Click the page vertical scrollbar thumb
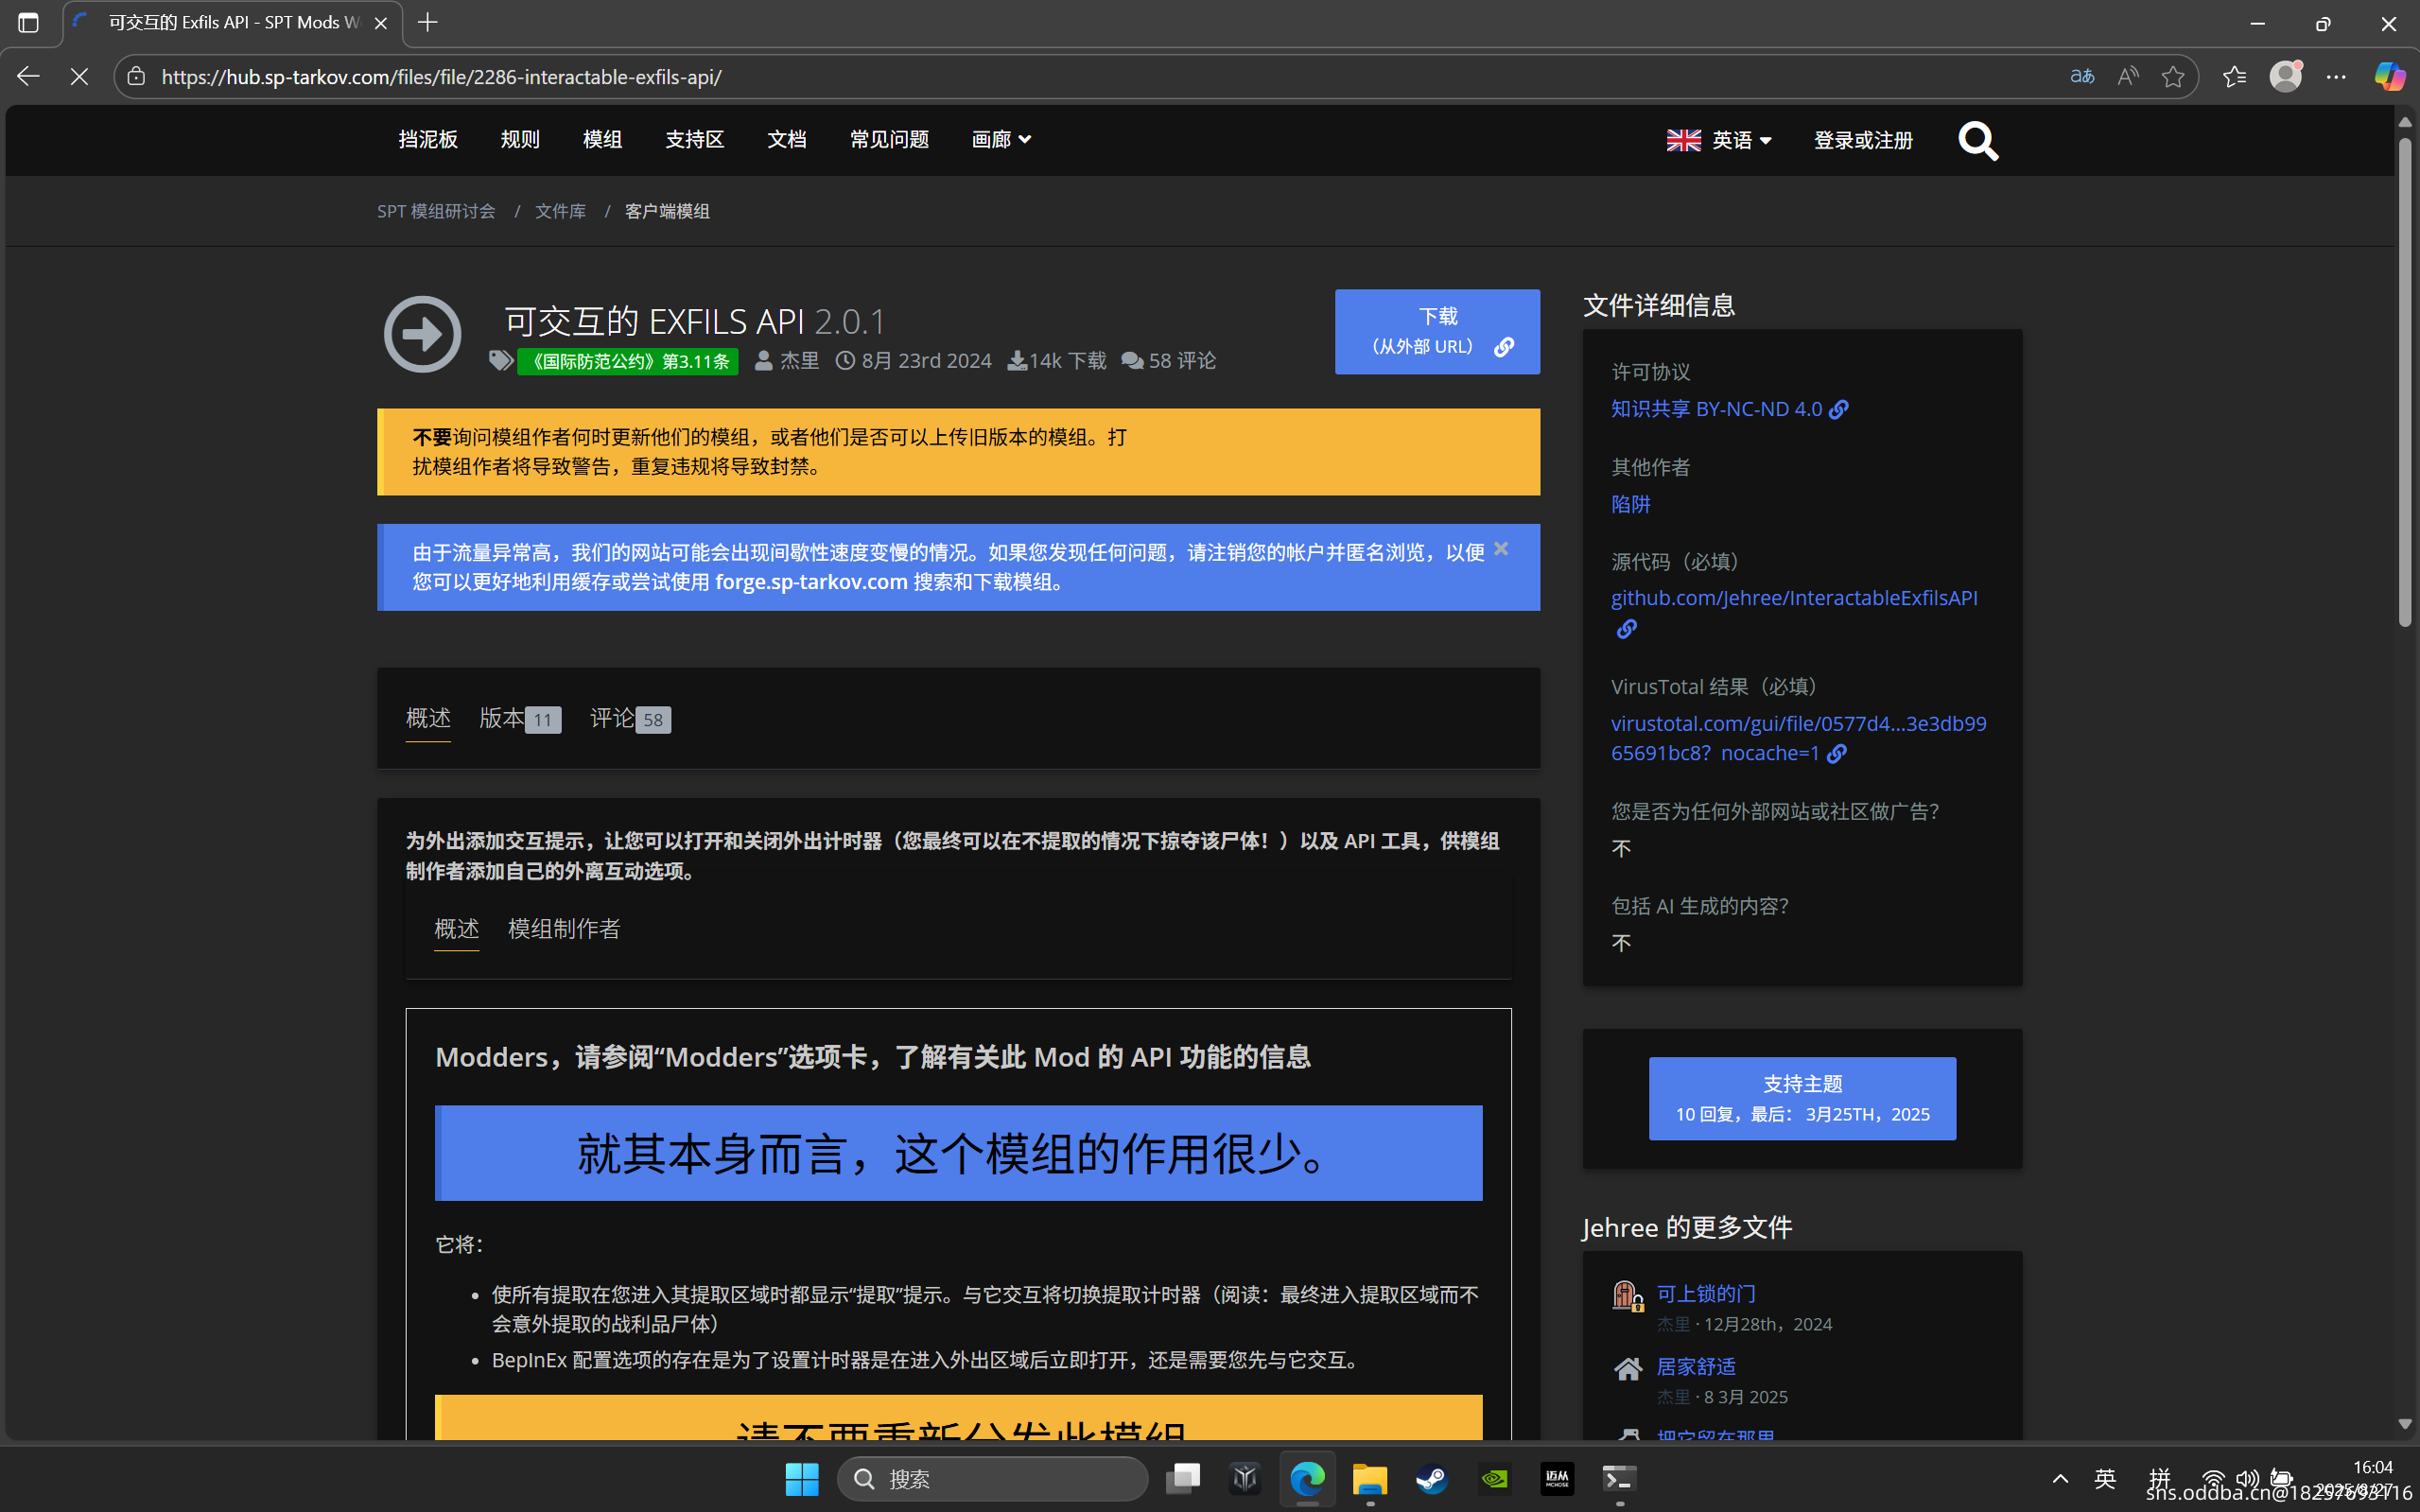This screenshot has width=2420, height=1512. point(2405,382)
